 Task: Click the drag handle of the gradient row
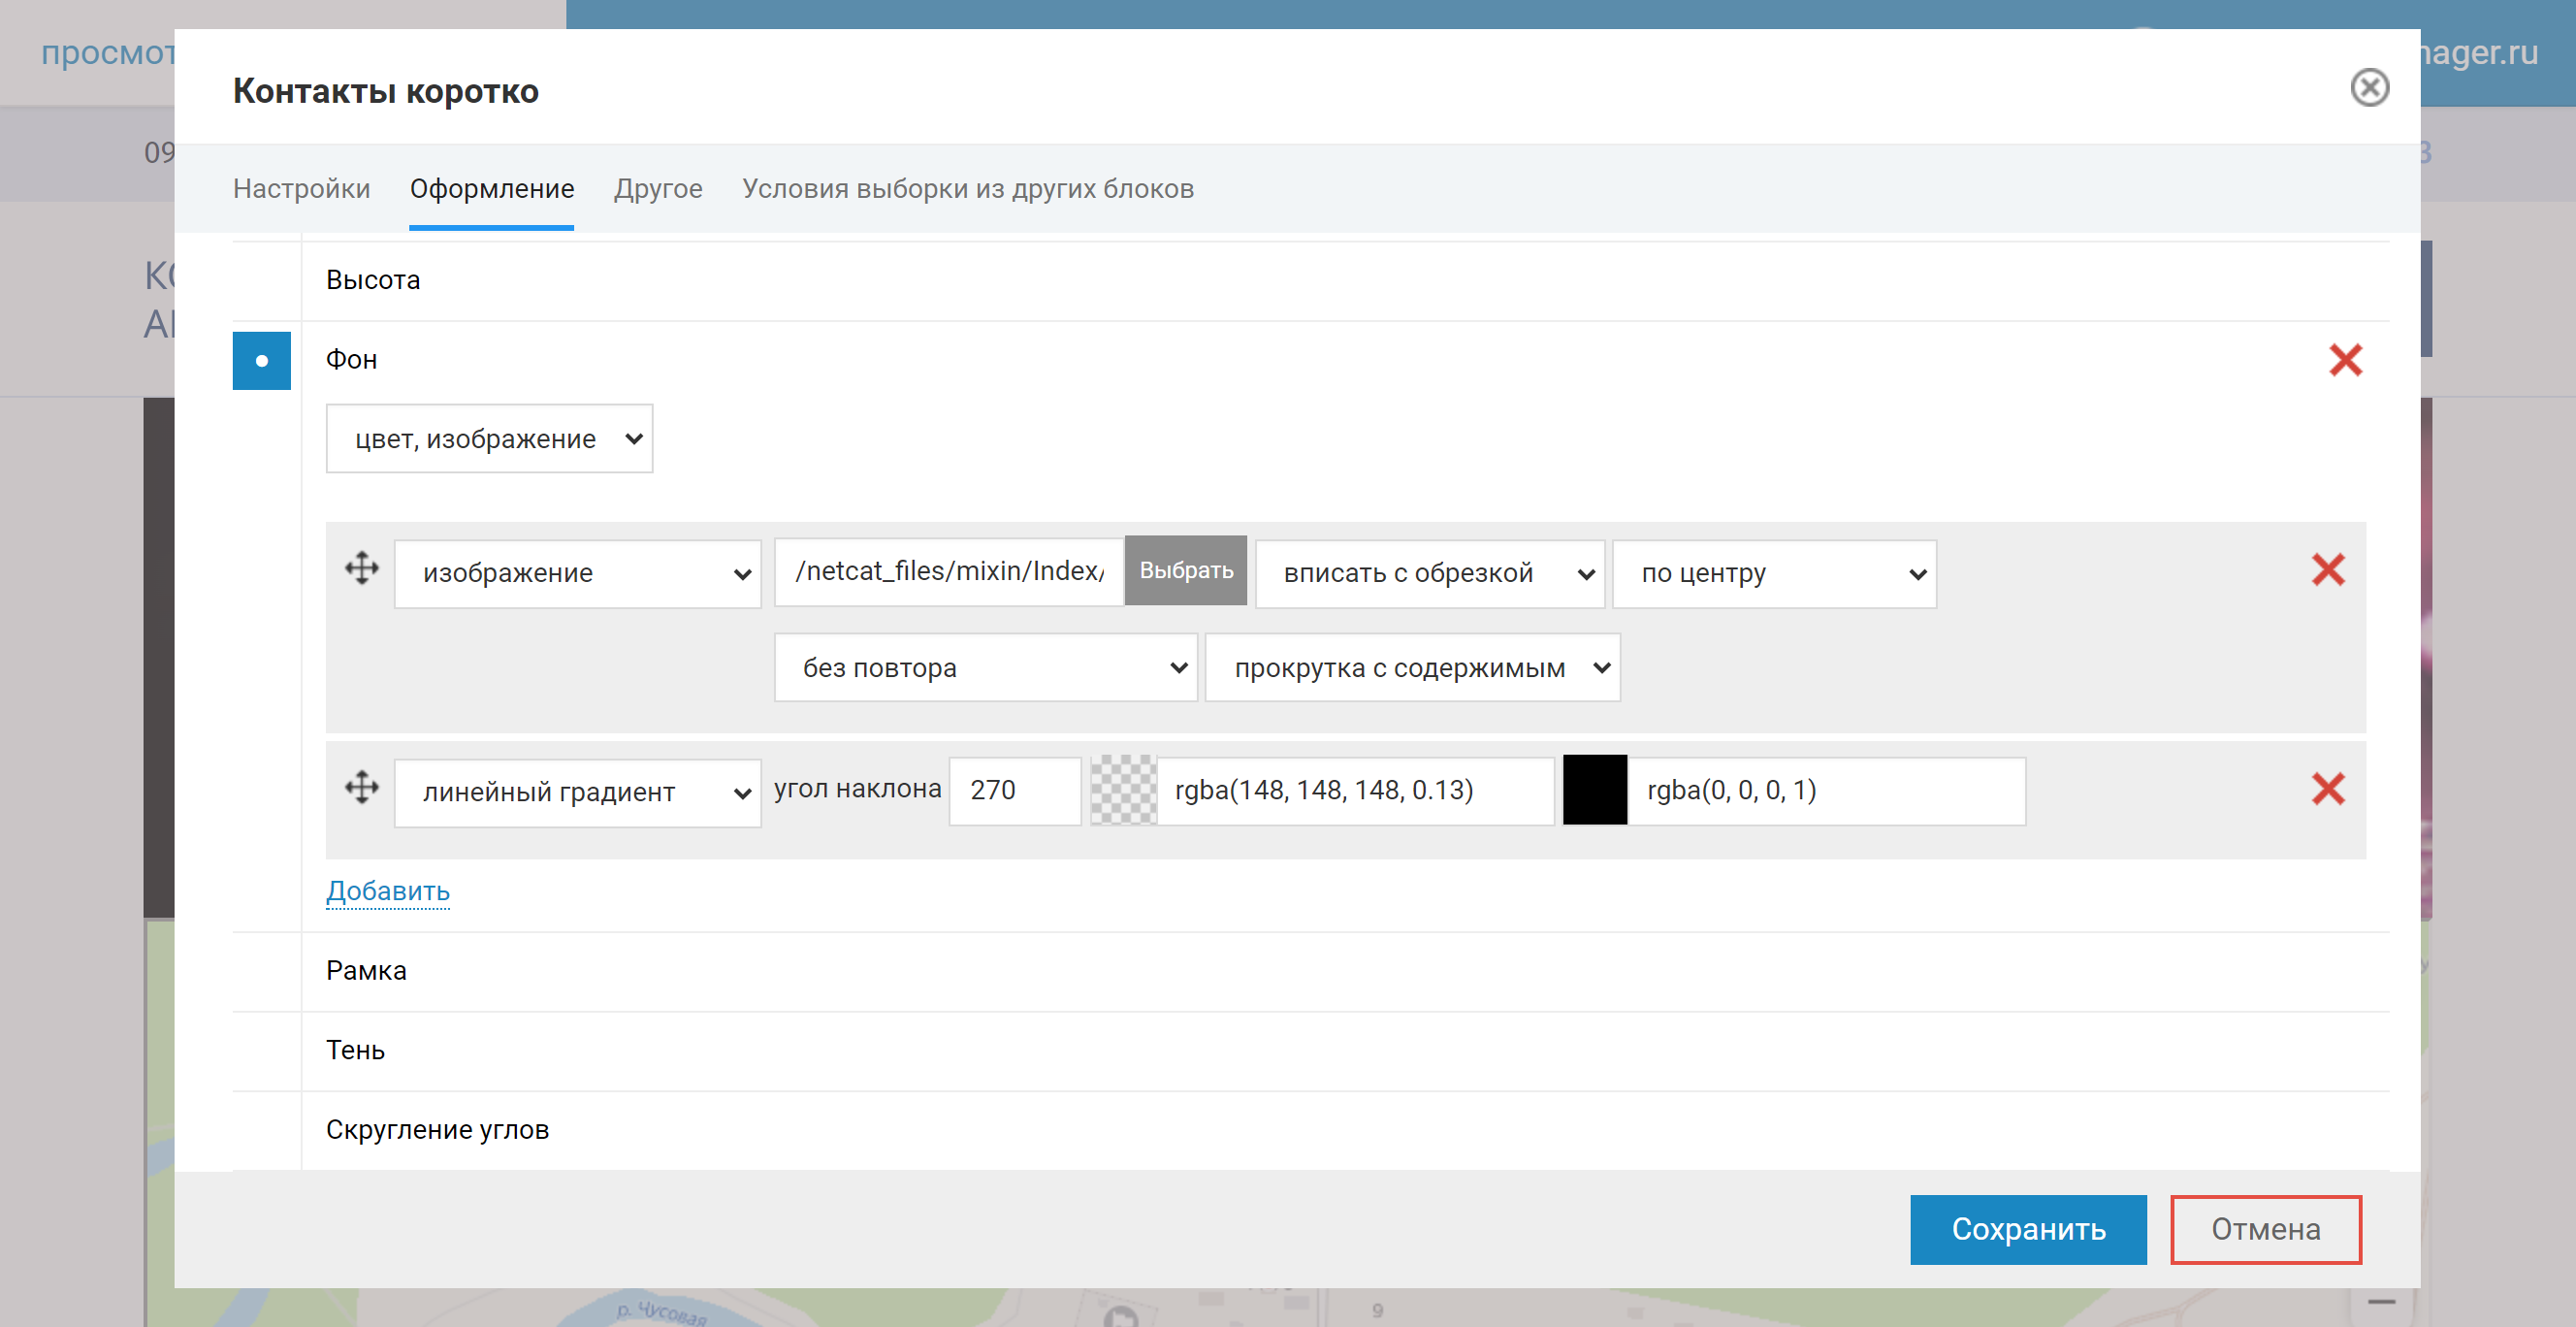pos(362,788)
